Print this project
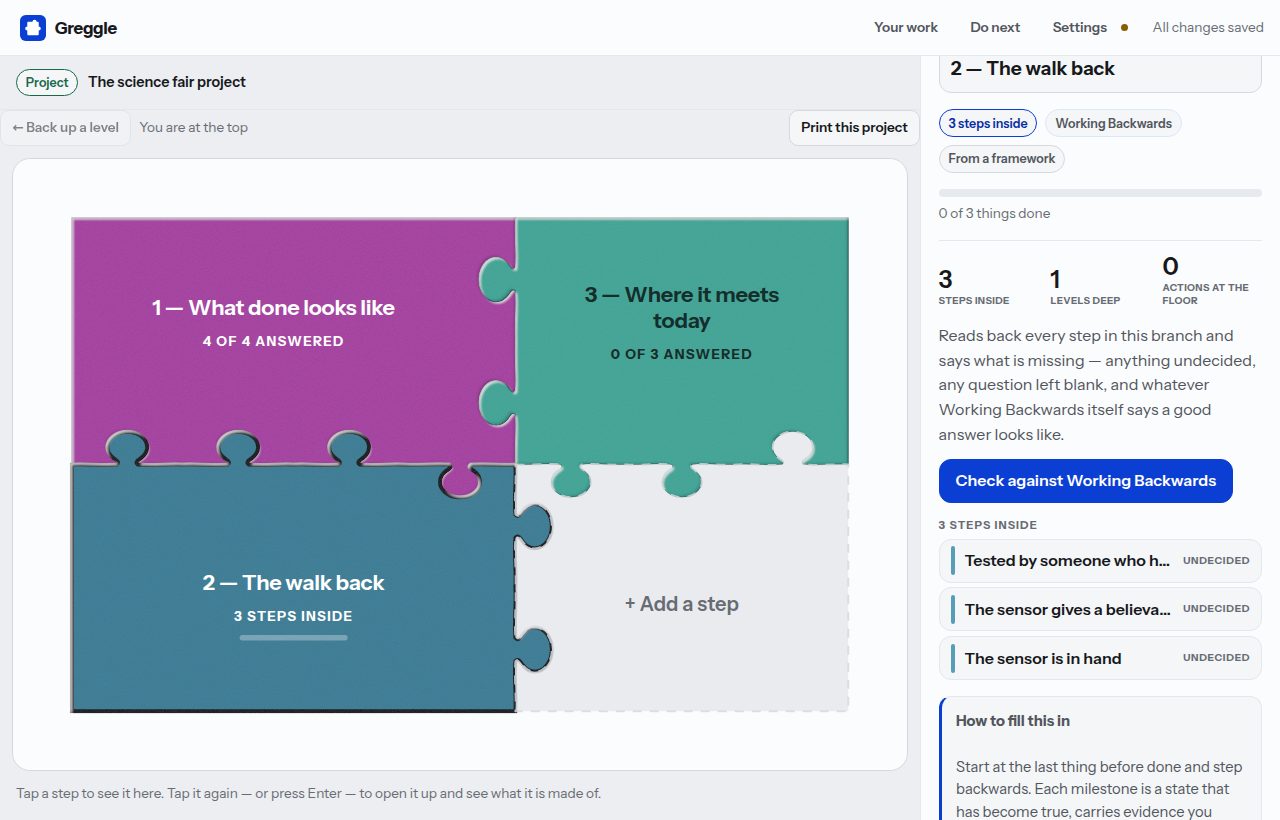The height and width of the screenshot is (820, 1280). coord(854,127)
